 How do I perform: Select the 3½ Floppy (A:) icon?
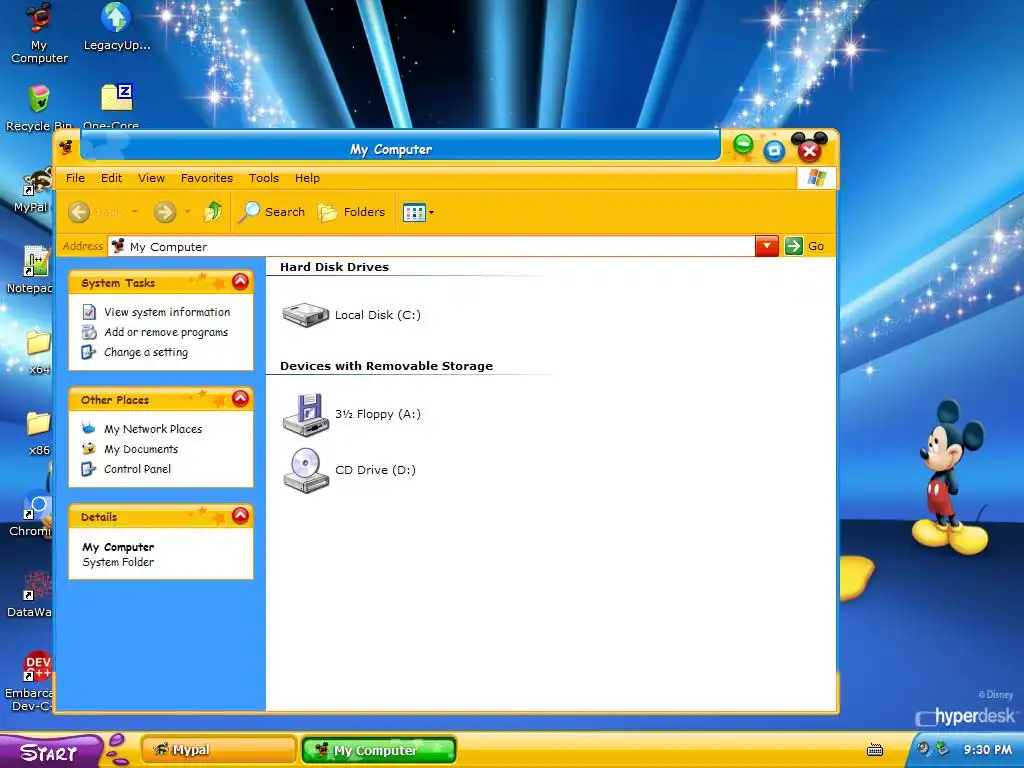(x=305, y=413)
